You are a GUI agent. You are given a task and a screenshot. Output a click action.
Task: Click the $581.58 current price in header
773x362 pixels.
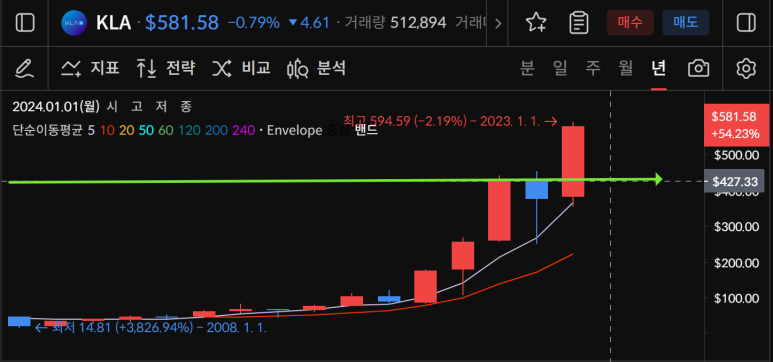pyautogui.click(x=182, y=23)
